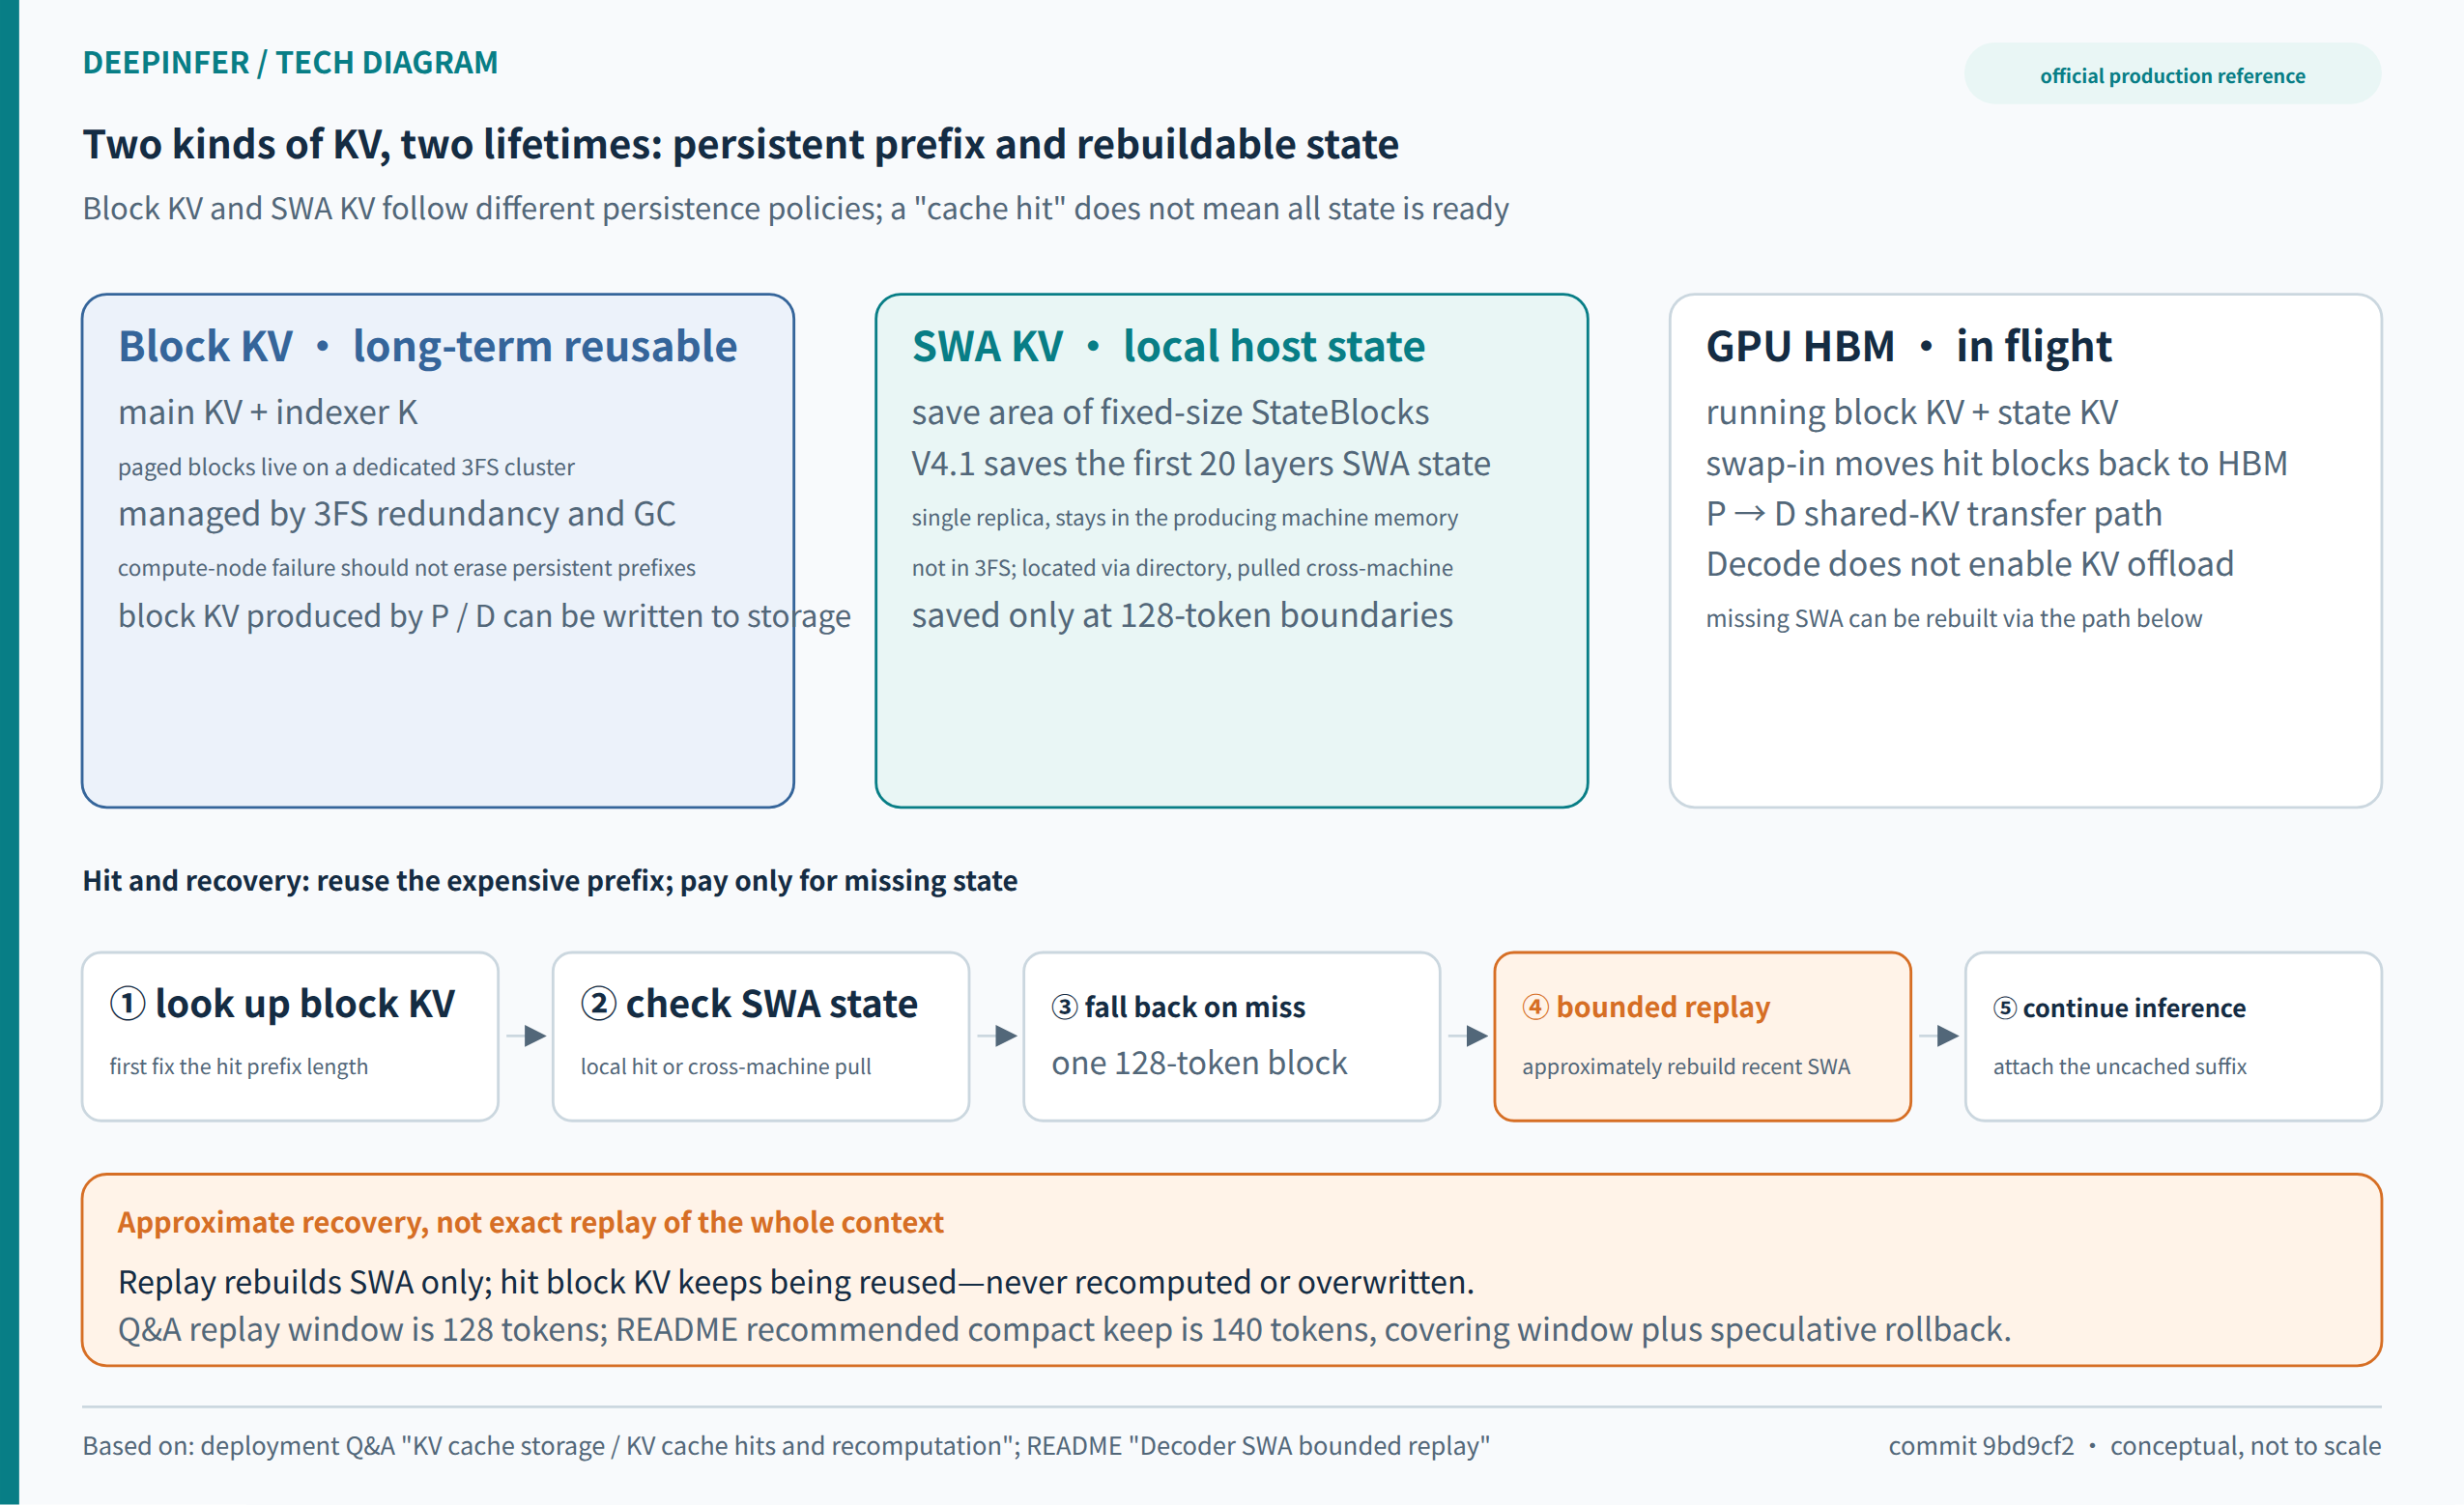The height and width of the screenshot is (1505, 2464).
Task: Click 'block KV produced by P / D' line
Action: click(484, 615)
